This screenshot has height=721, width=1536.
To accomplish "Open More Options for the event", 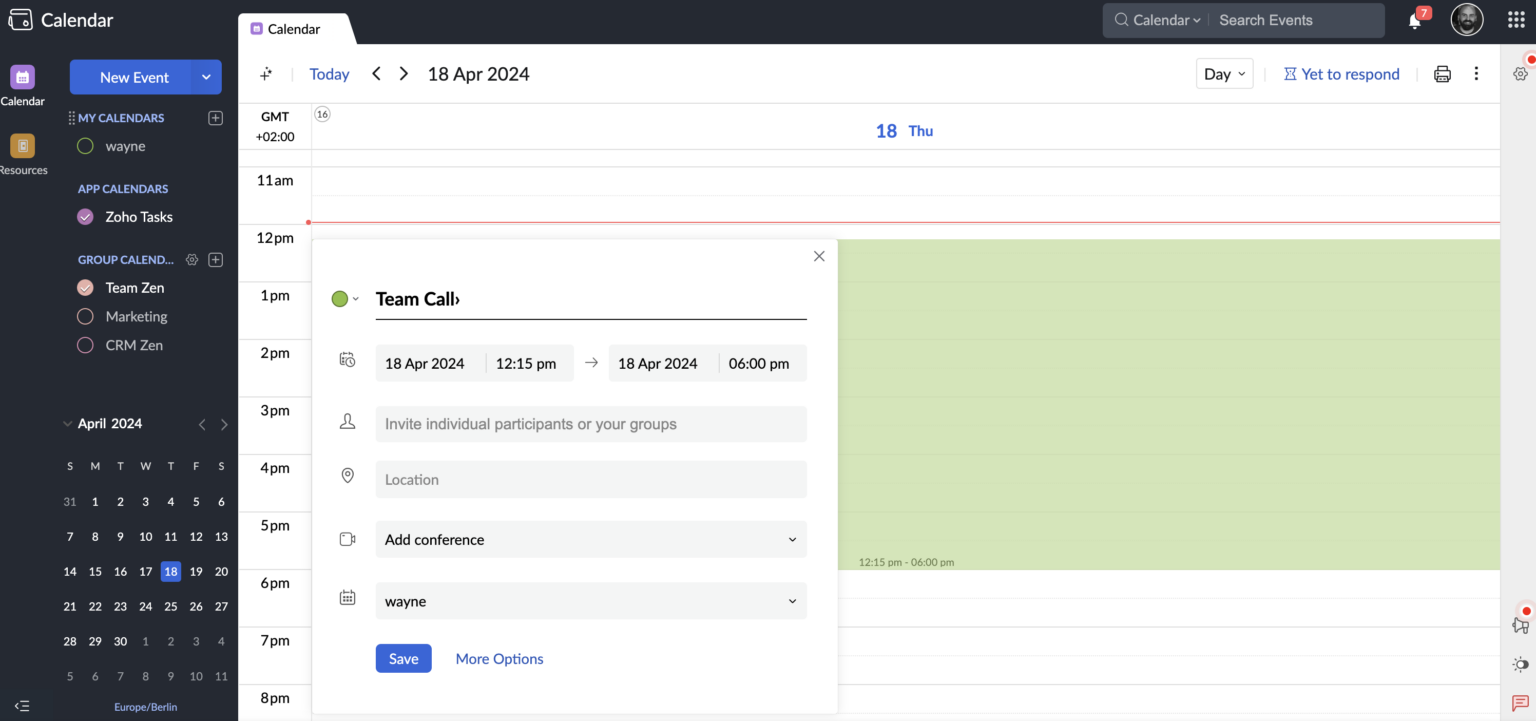I will pos(499,658).
